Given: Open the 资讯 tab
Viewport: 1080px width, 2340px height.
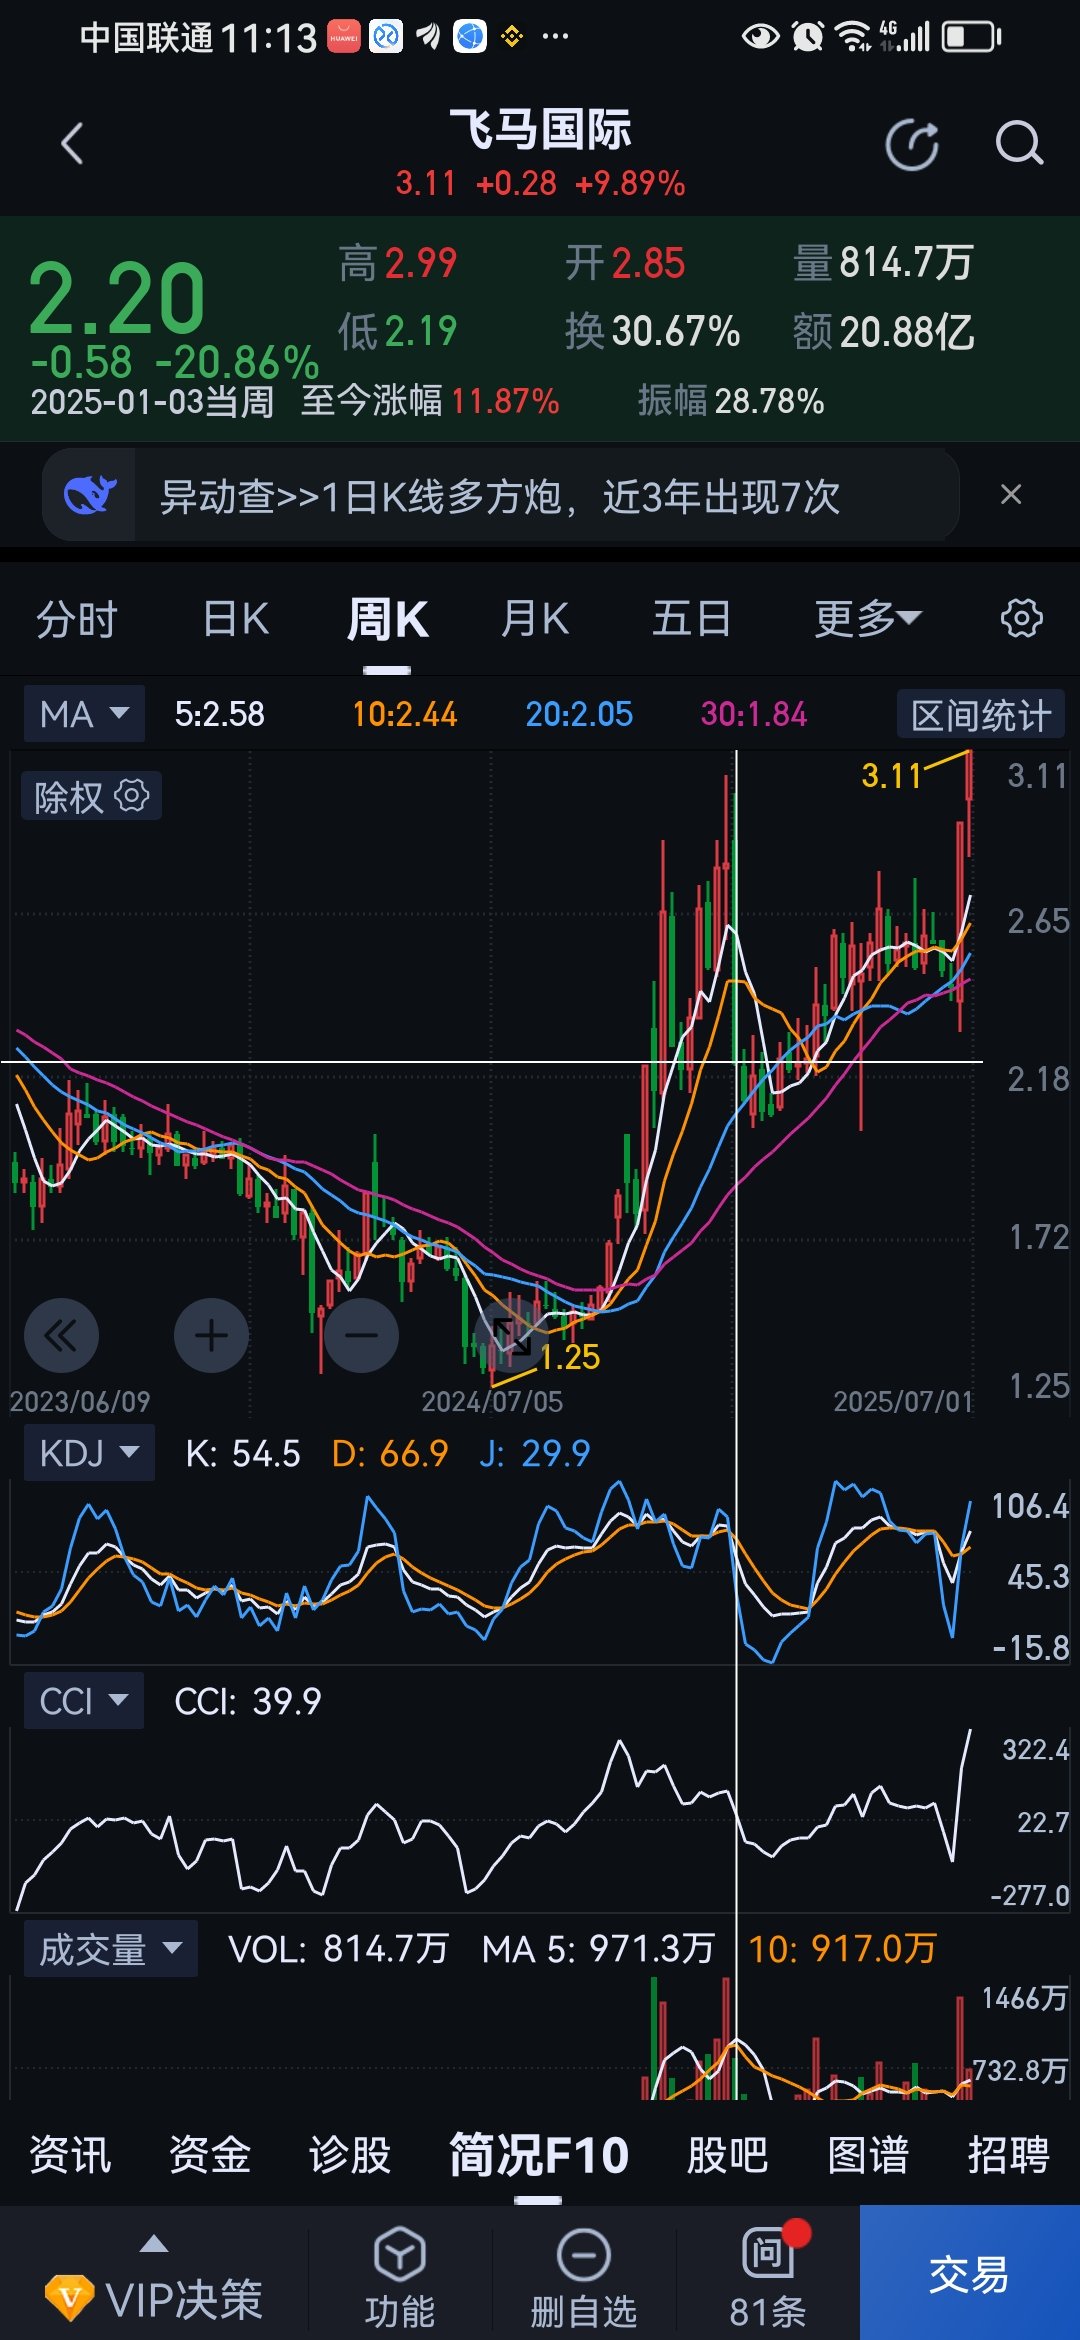Looking at the screenshot, I should click(x=70, y=2154).
